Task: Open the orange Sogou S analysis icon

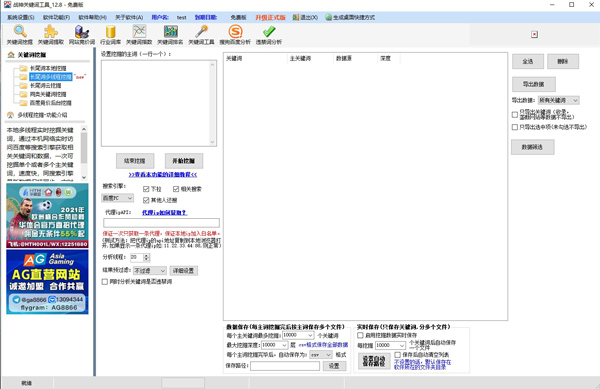Action: pyautogui.click(x=235, y=31)
